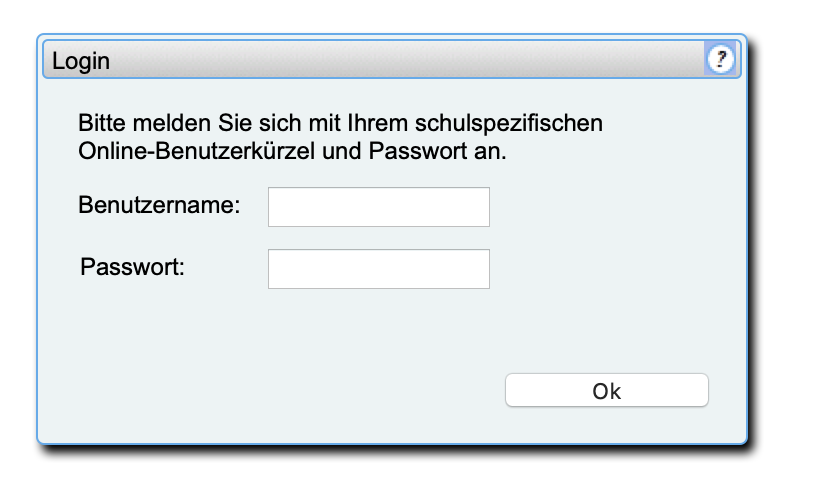Place cursor in the field beside Benutzername
The width and height of the screenshot is (828, 494).
pos(378,207)
